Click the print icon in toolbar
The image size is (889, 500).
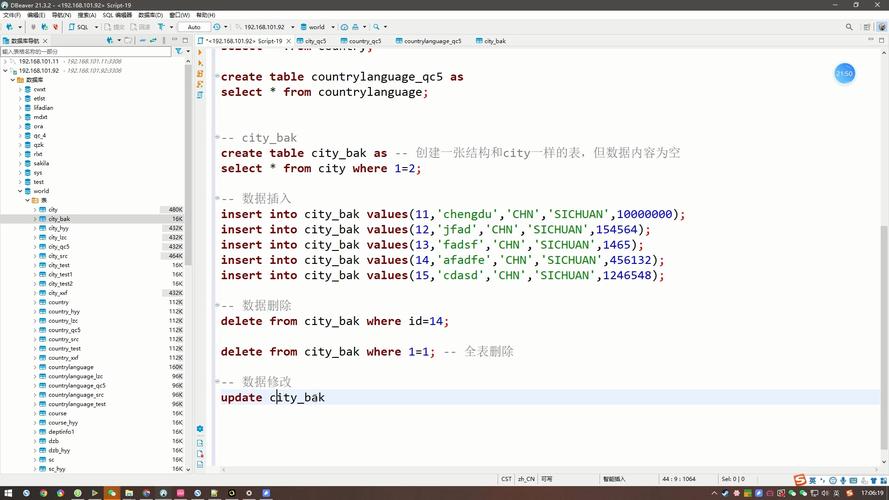[355, 27]
